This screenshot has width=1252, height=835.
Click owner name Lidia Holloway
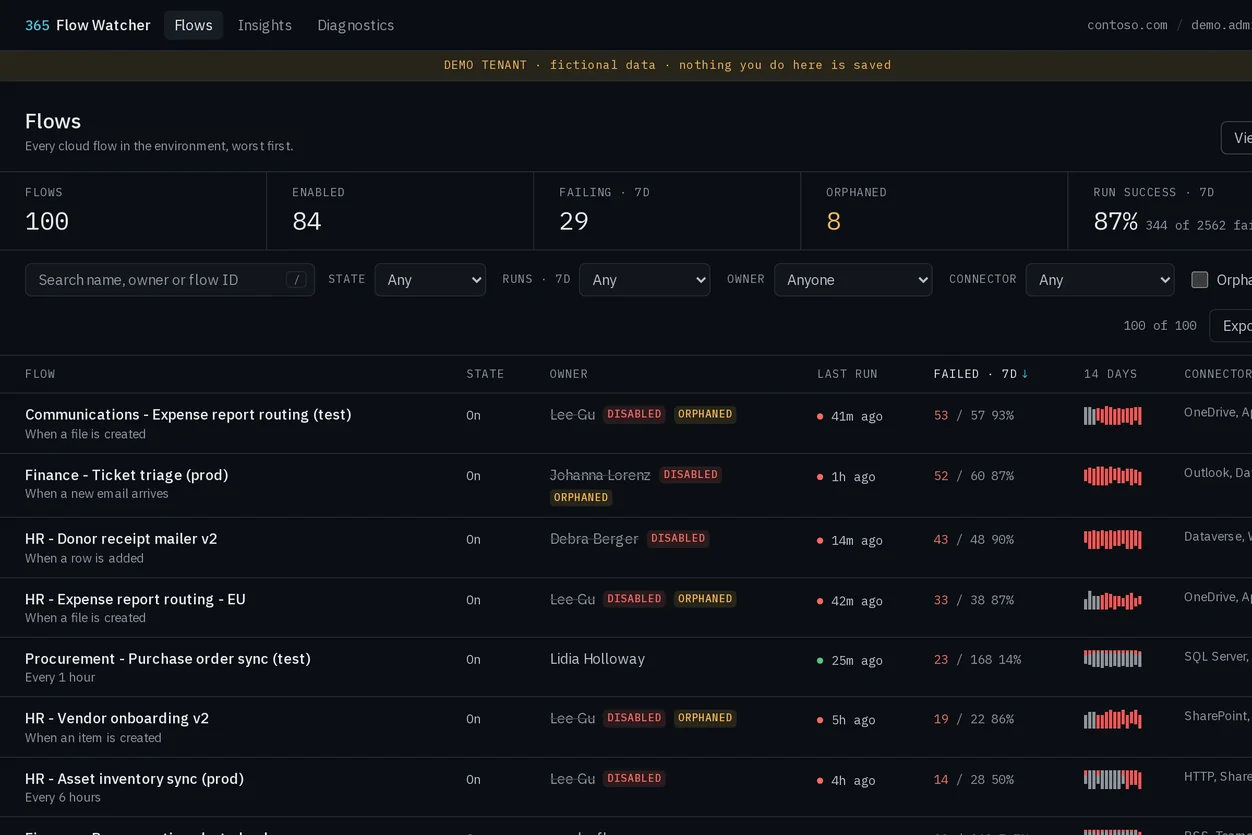[597, 659]
